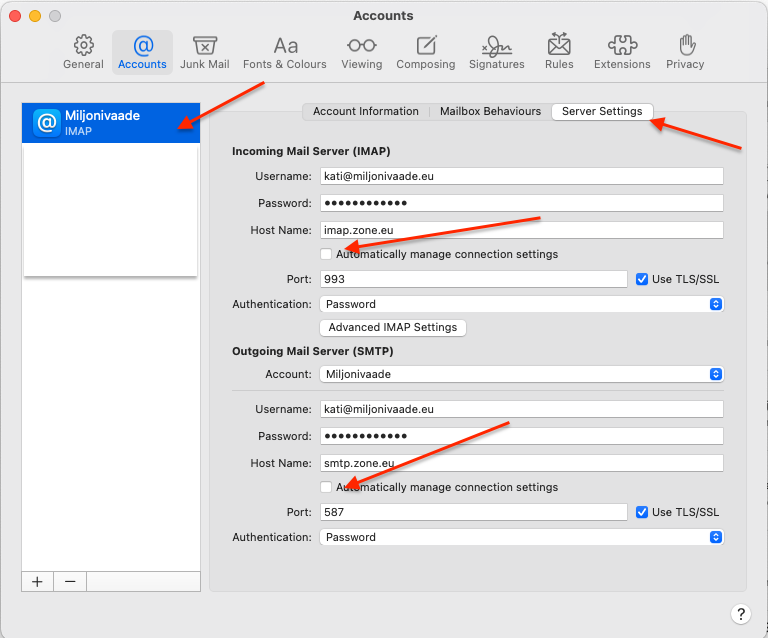
Task: Enable automatic connection settings for IMAP
Action: click(x=326, y=254)
